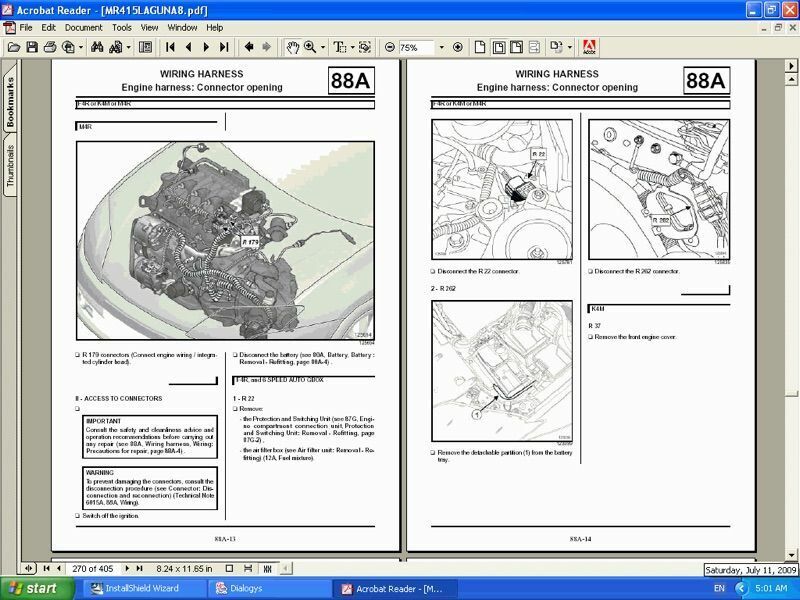Open the dropdown beside the web globe icon
The width and height of the screenshot is (800, 600).
click(x=81, y=47)
